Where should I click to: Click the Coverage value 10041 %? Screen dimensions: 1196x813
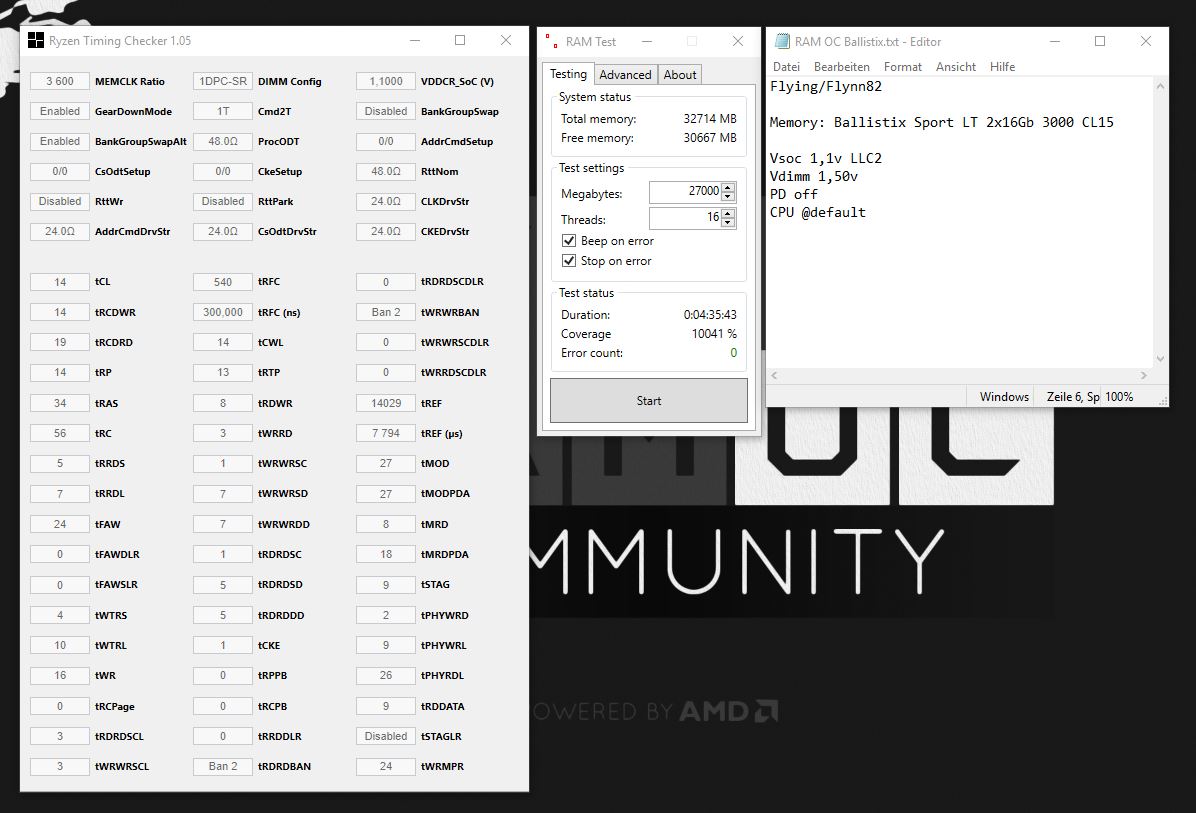(x=714, y=333)
